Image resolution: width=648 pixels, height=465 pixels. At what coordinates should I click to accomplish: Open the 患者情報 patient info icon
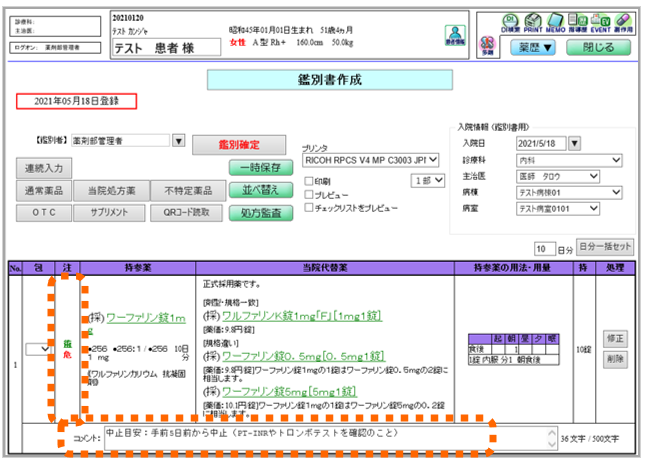coord(455,35)
